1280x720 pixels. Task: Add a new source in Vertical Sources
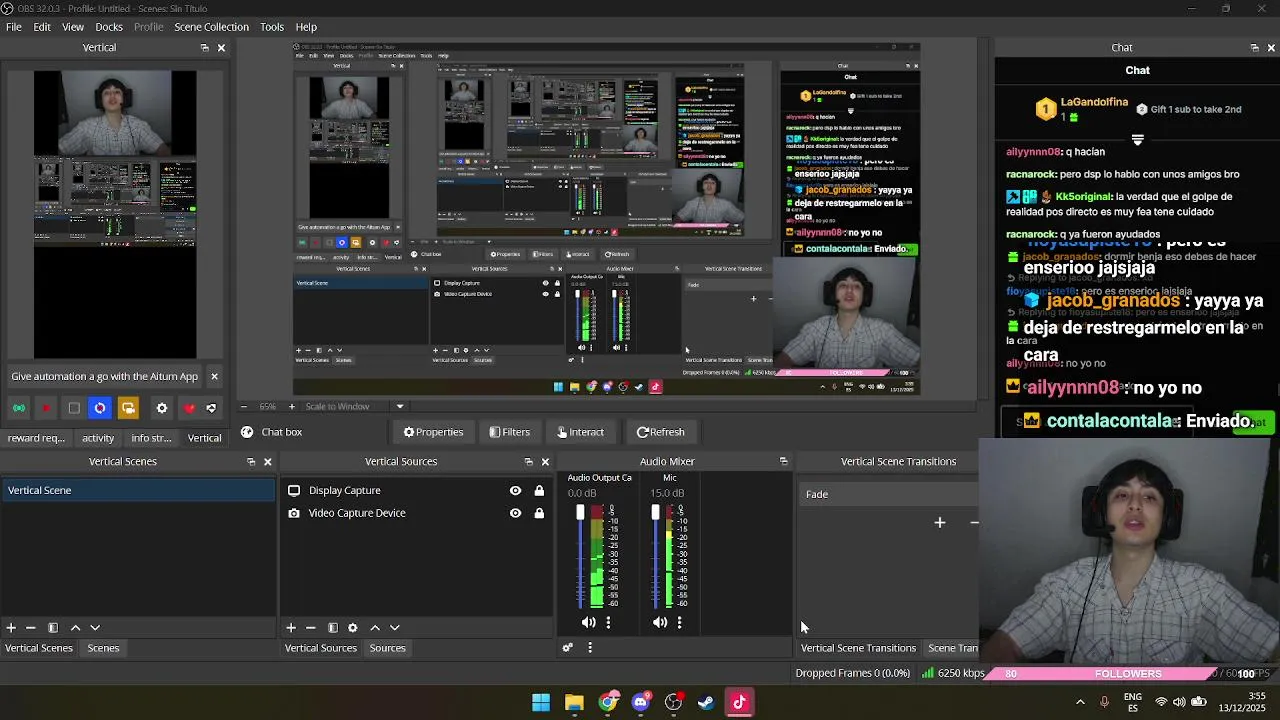[291, 628]
